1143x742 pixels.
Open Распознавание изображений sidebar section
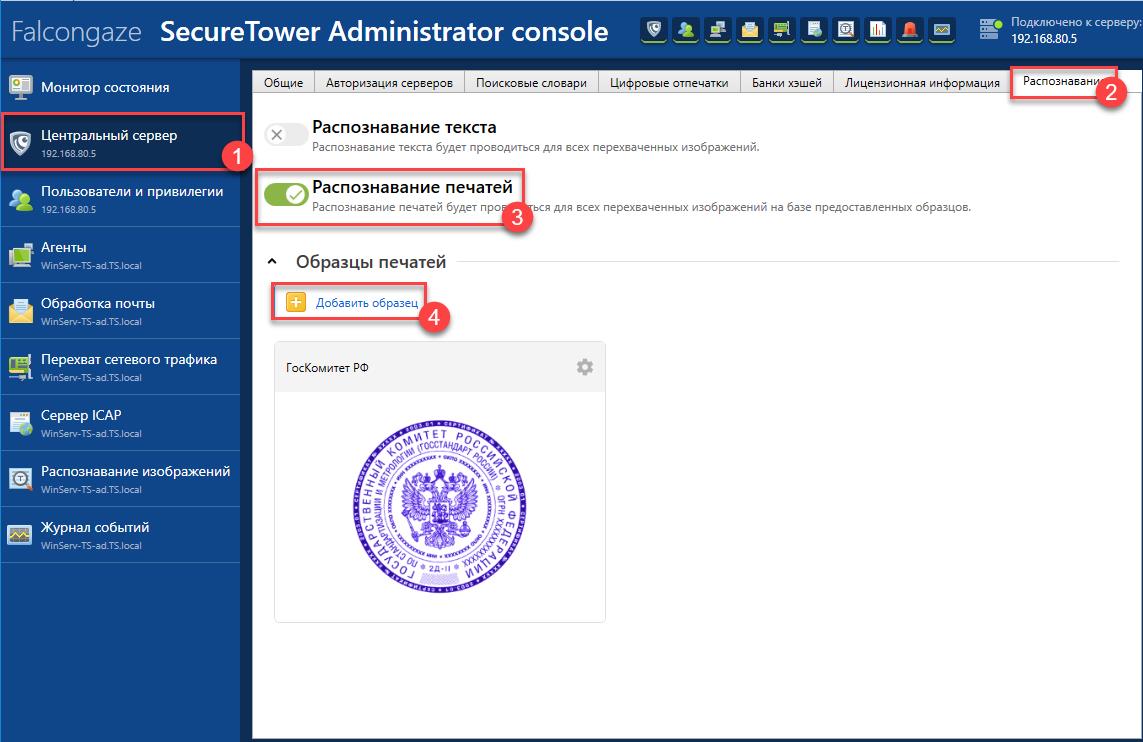120,479
